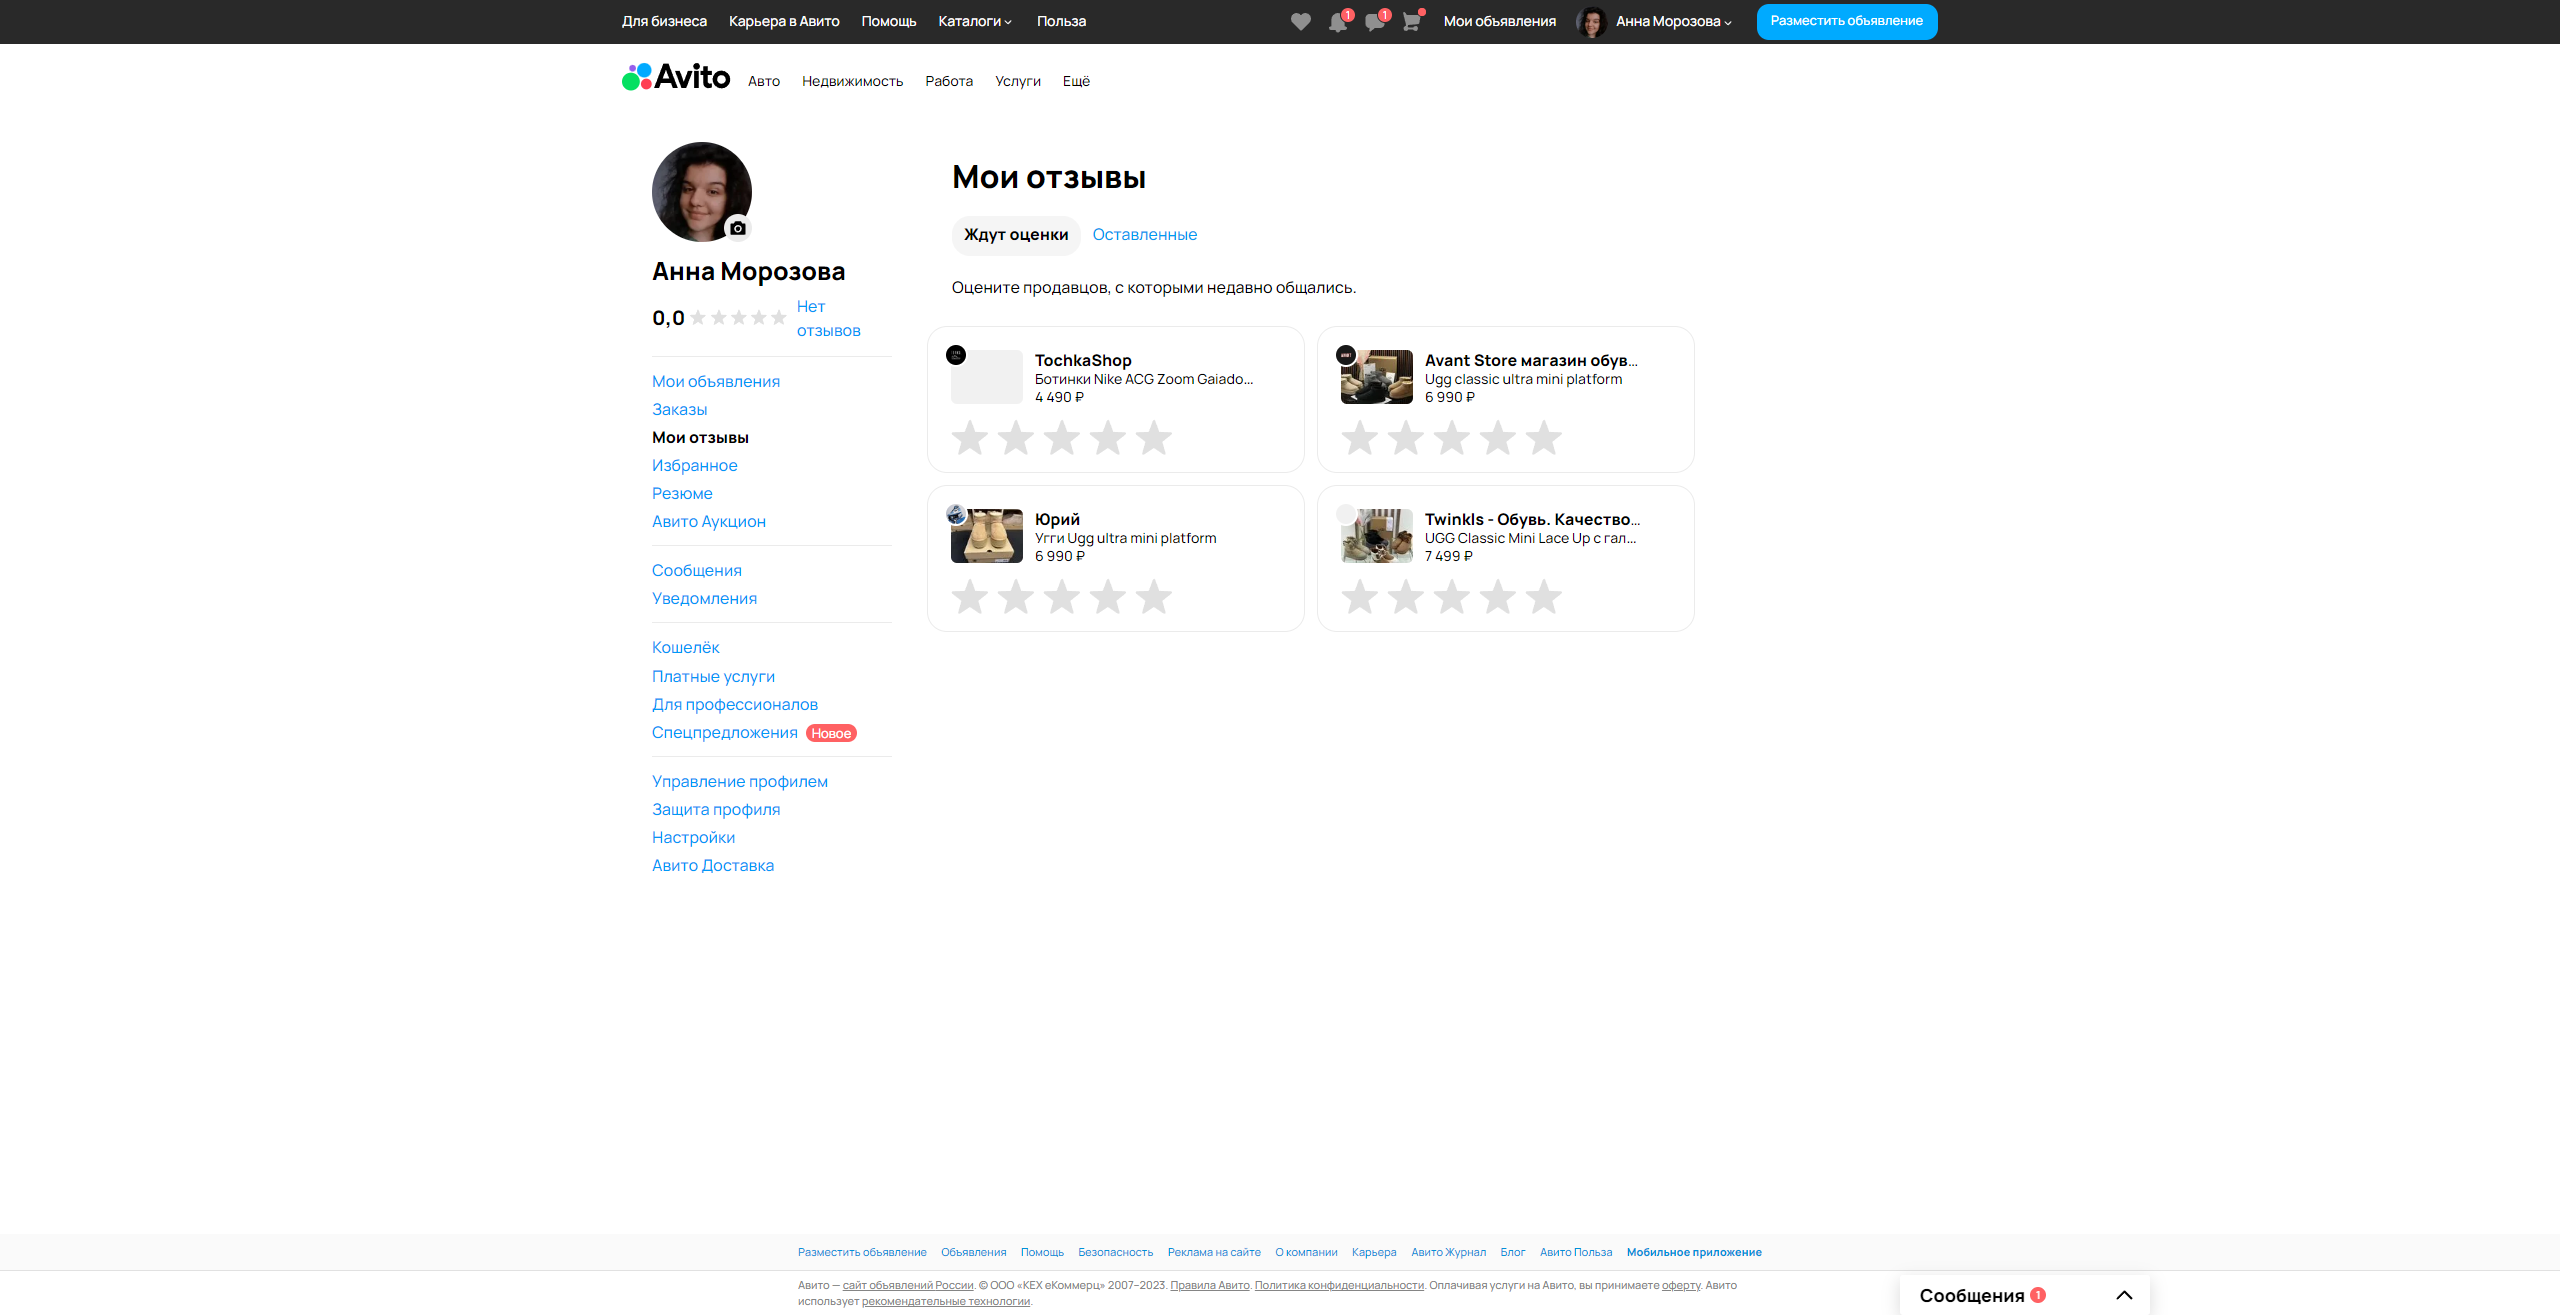Rate TochkaShop three stars
The width and height of the screenshot is (2560, 1315).
pyautogui.click(x=1062, y=438)
